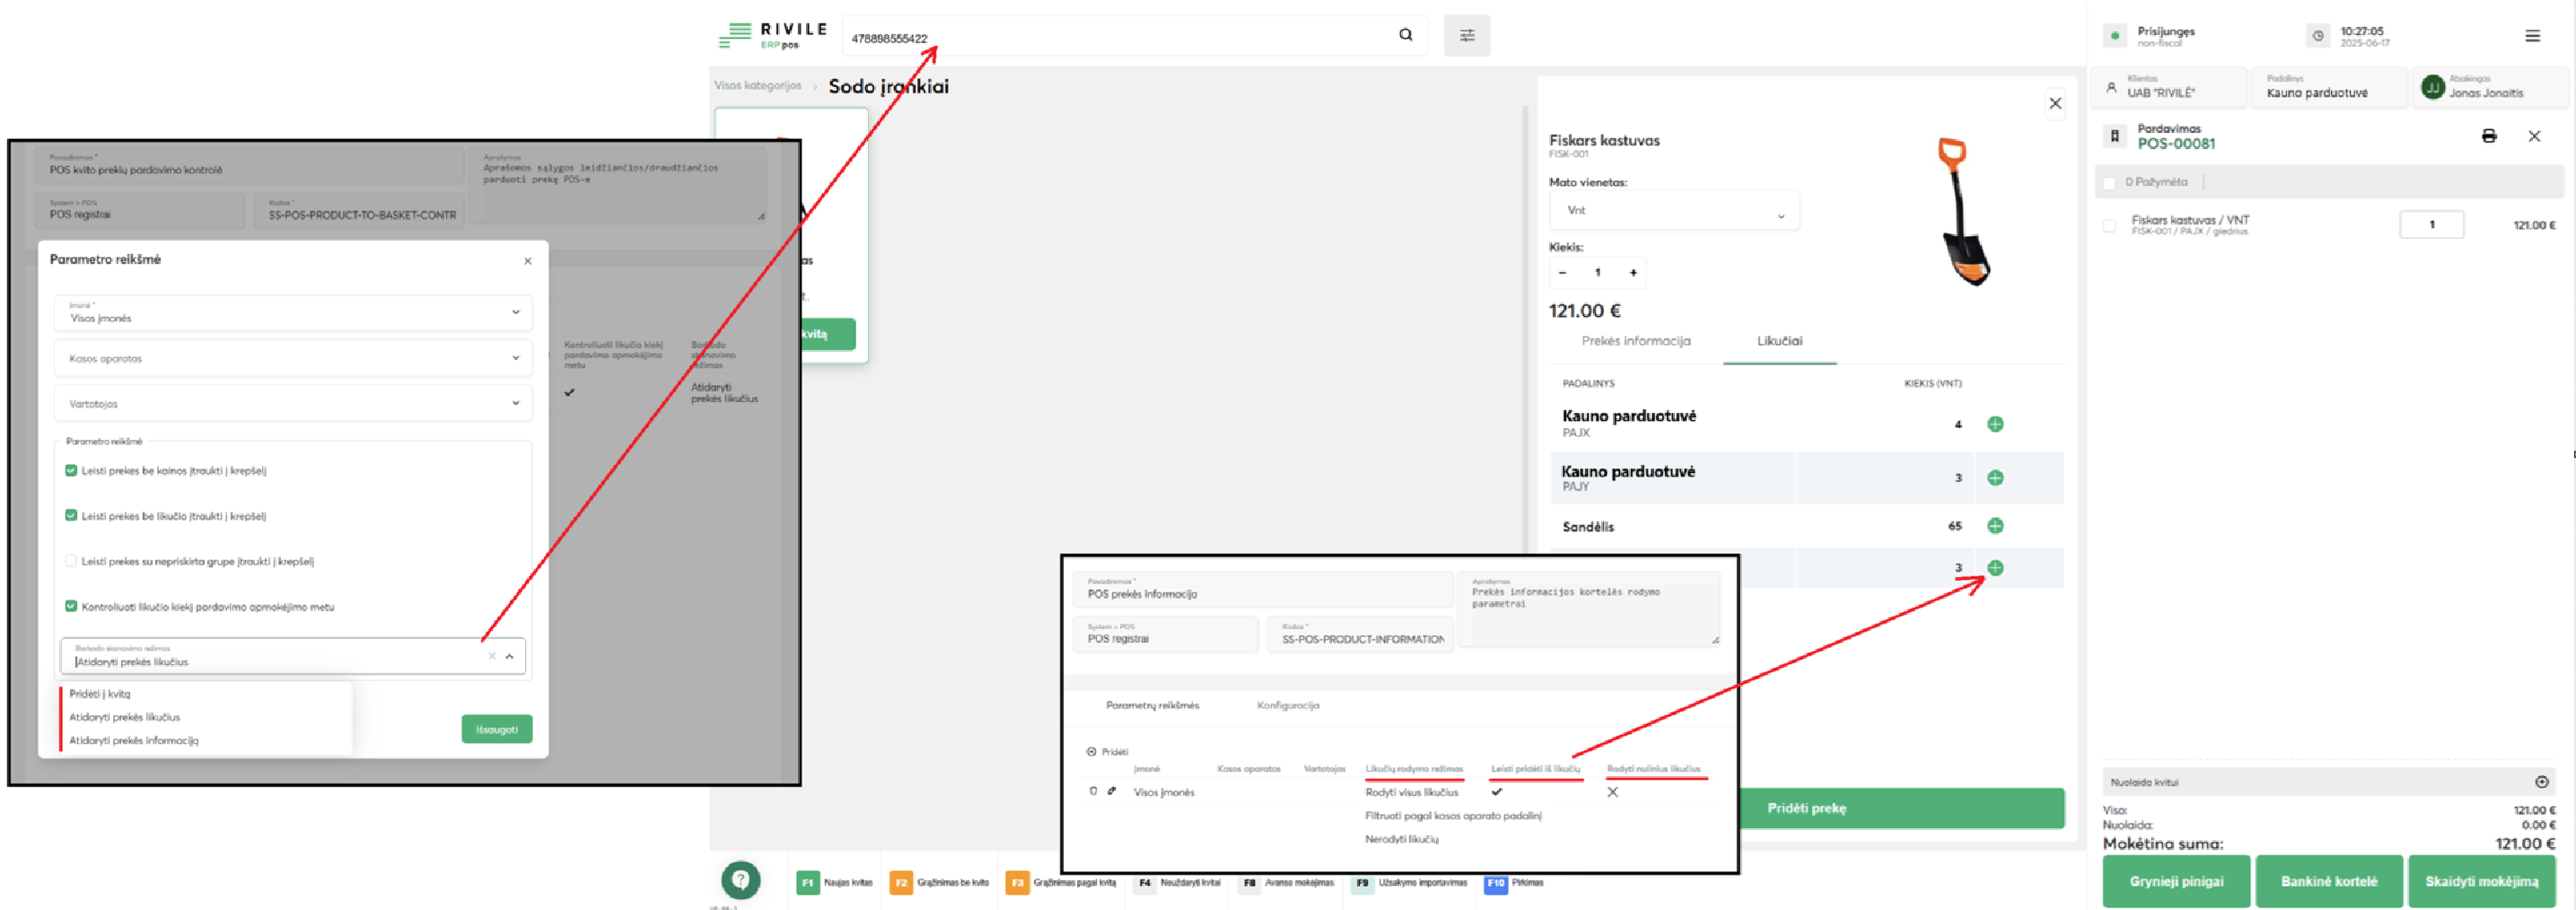The height and width of the screenshot is (910, 2576).
Task: Click the Išsaugoti button
Action: click(x=496, y=729)
